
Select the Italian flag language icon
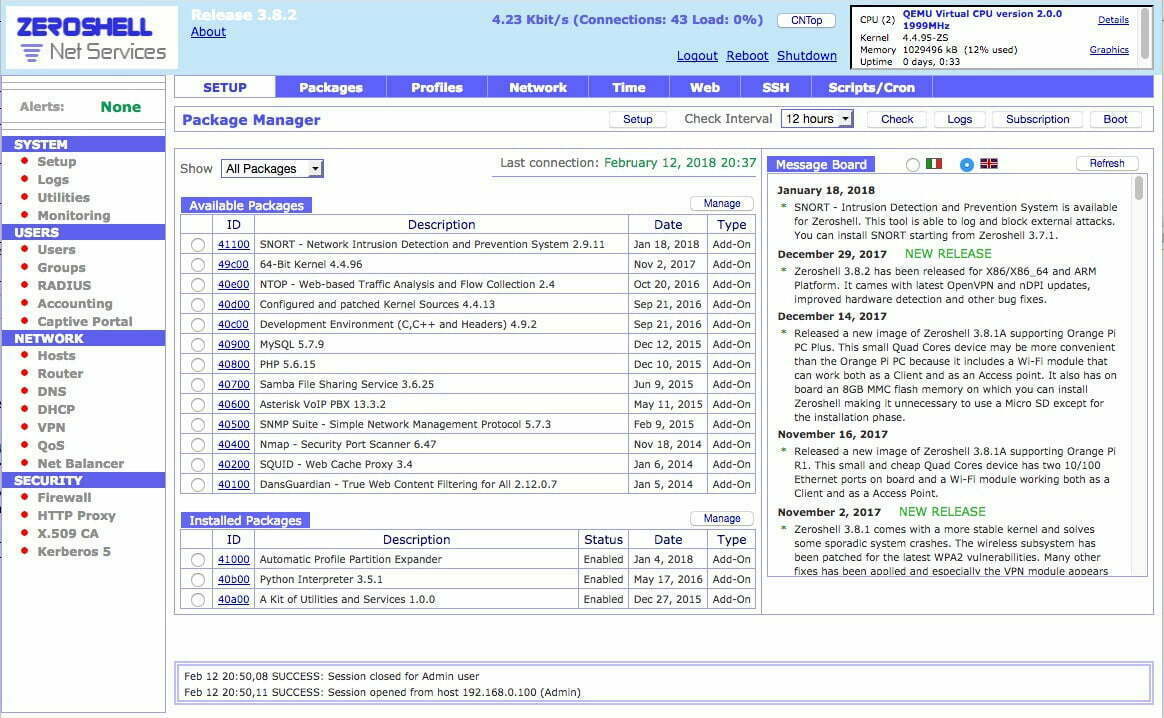pos(934,163)
